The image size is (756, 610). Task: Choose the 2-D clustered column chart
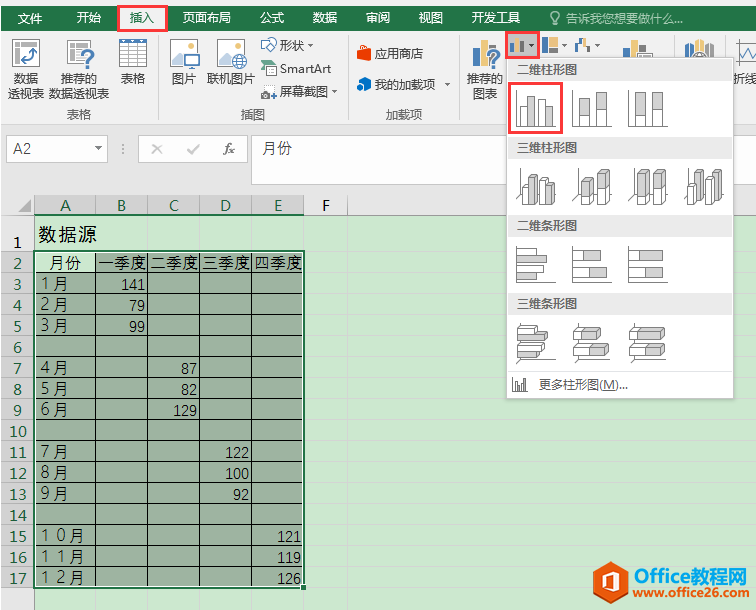click(535, 108)
